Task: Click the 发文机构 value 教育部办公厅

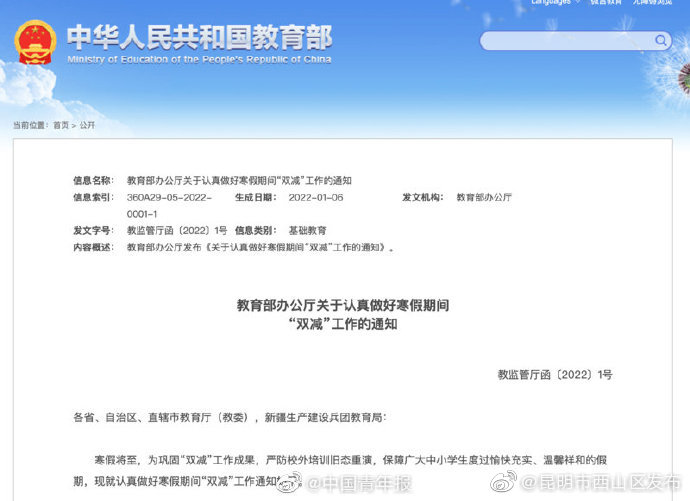Action: 484,197
